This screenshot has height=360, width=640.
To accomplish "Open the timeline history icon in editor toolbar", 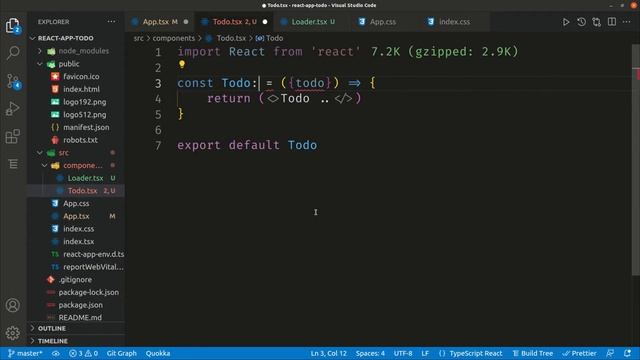I will (x=581, y=22).
